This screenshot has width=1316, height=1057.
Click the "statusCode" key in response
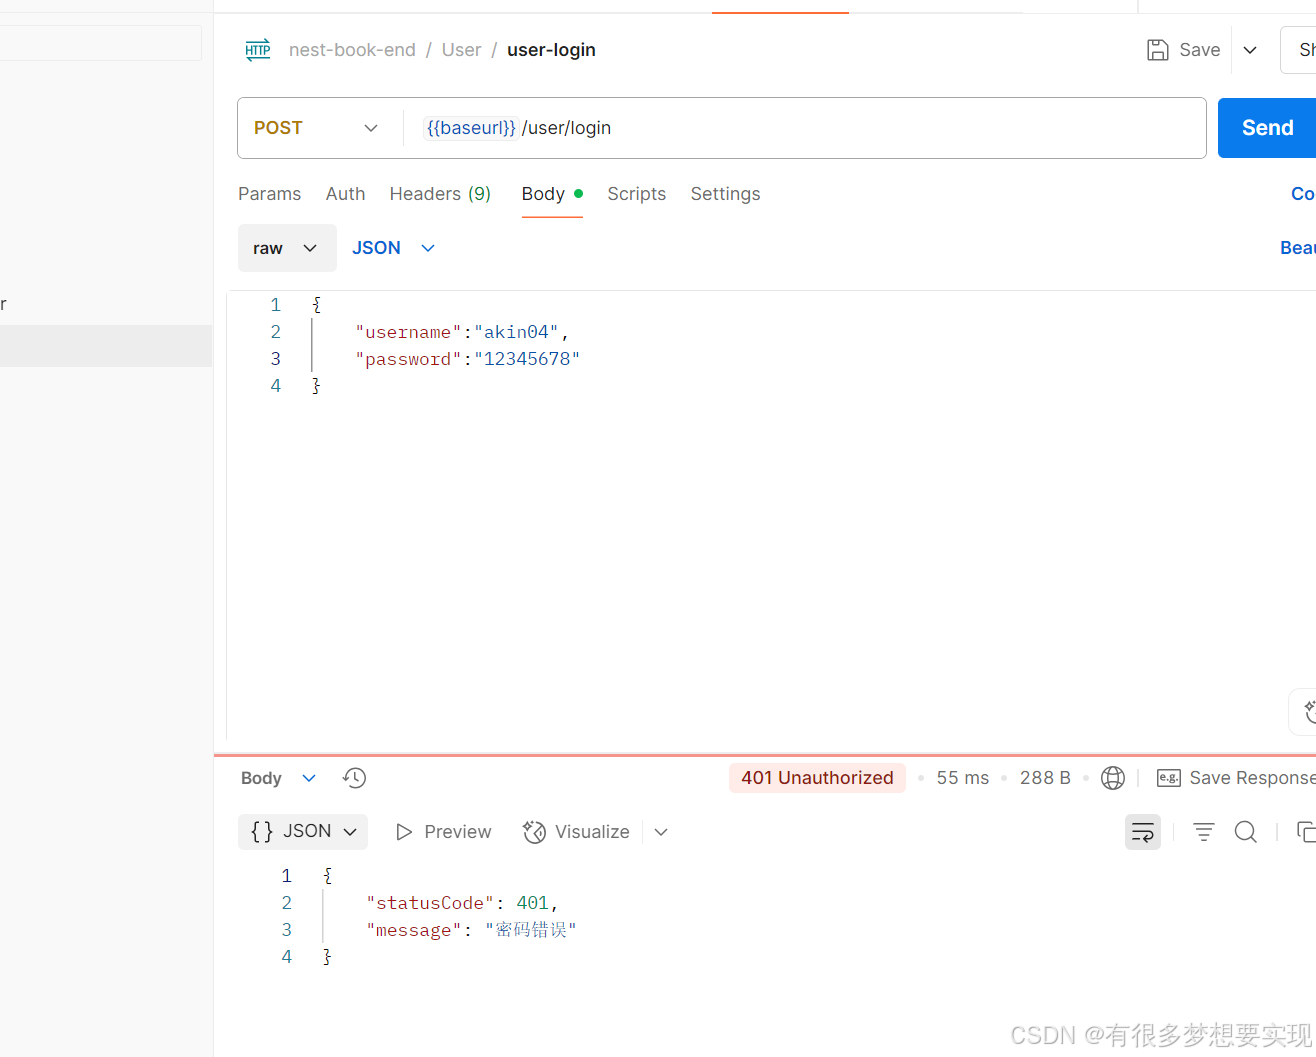tap(430, 903)
